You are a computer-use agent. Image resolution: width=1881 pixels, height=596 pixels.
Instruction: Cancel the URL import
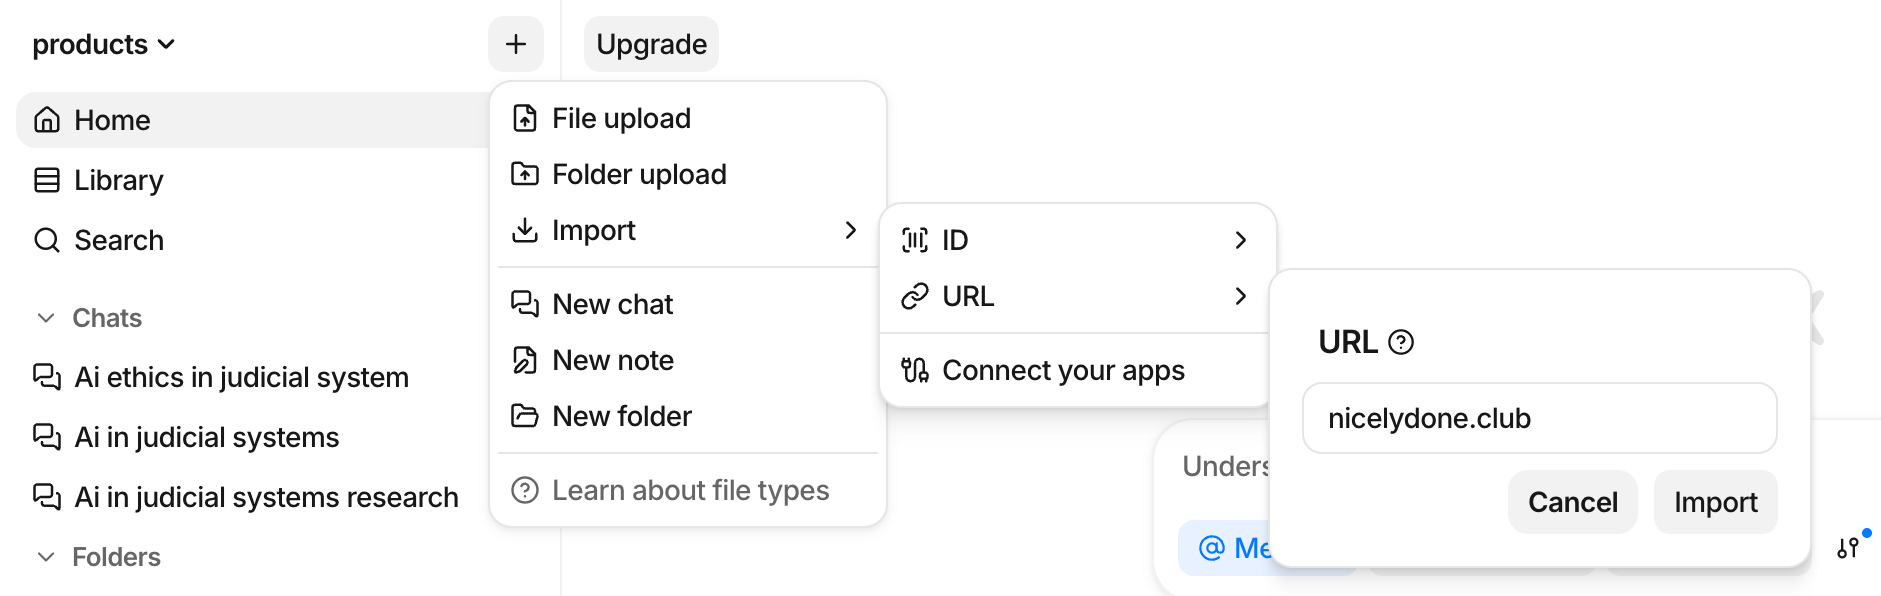coord(1572,502)
